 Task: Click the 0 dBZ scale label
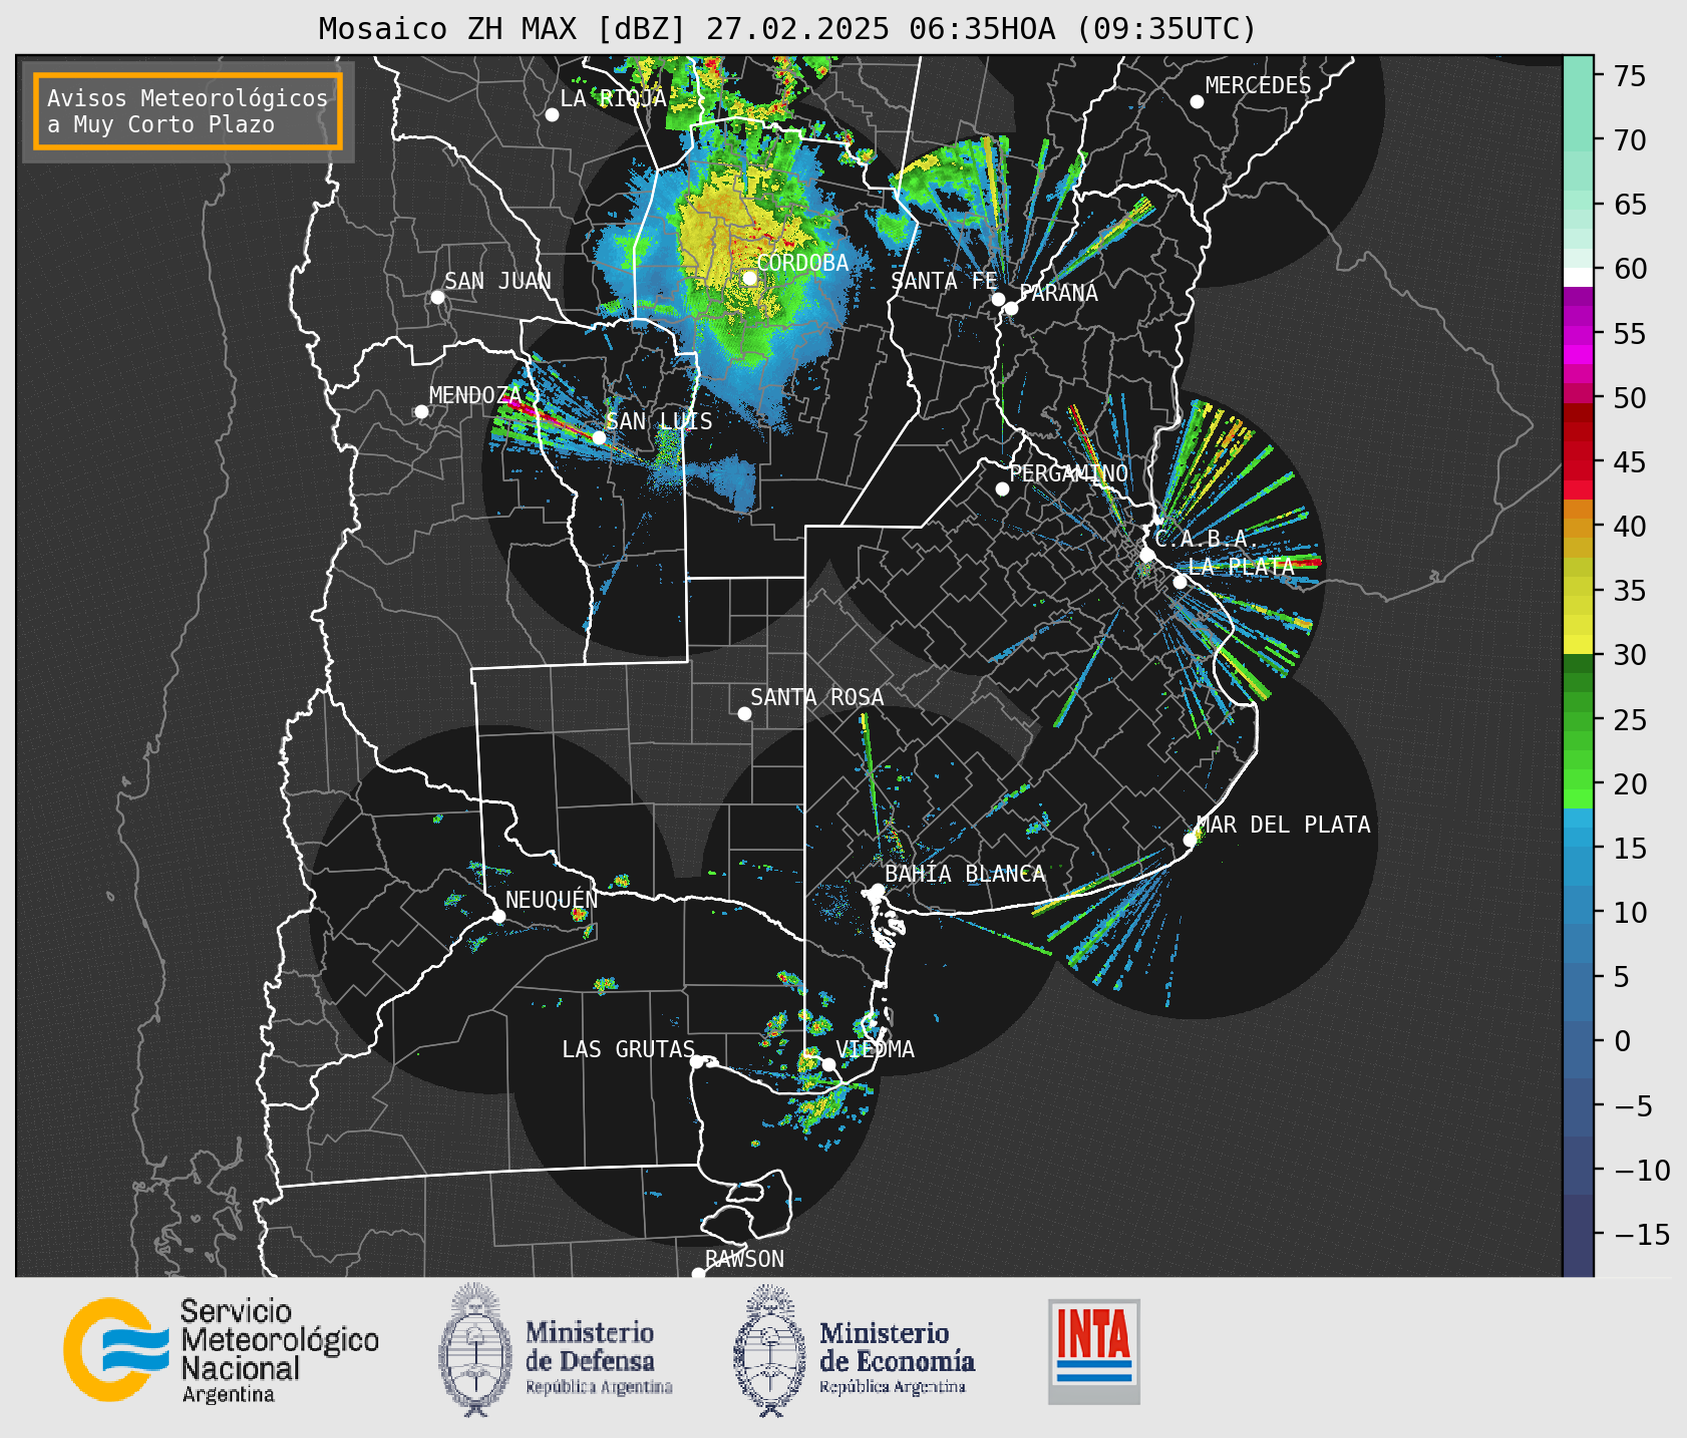pyautogui.click(x=1621, y=1041)
